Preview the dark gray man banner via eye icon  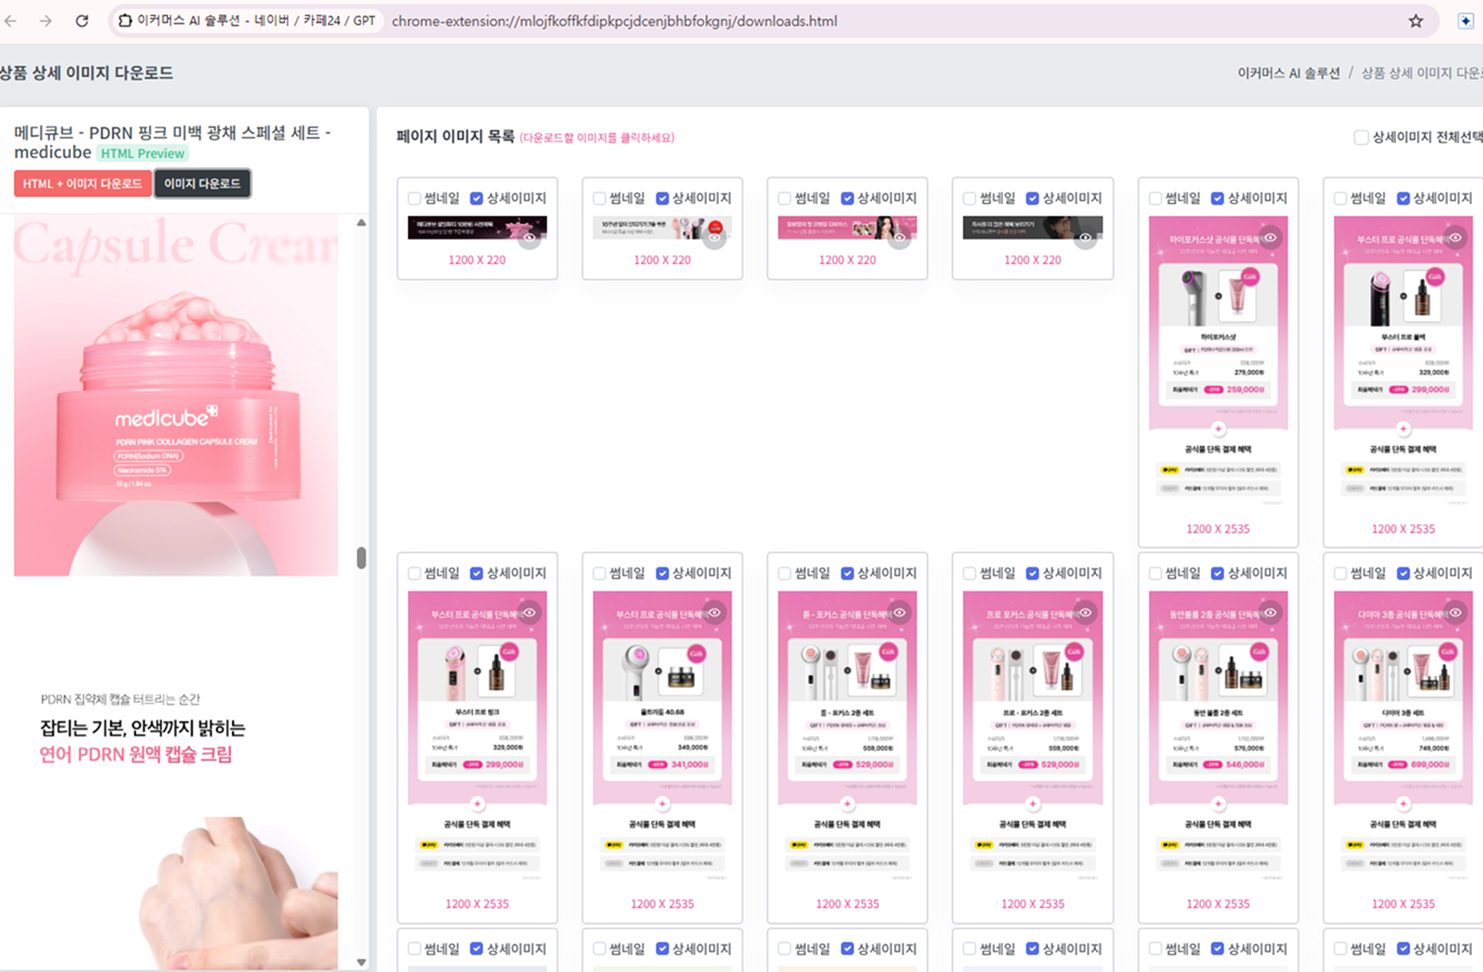[x=1084, y=238]
